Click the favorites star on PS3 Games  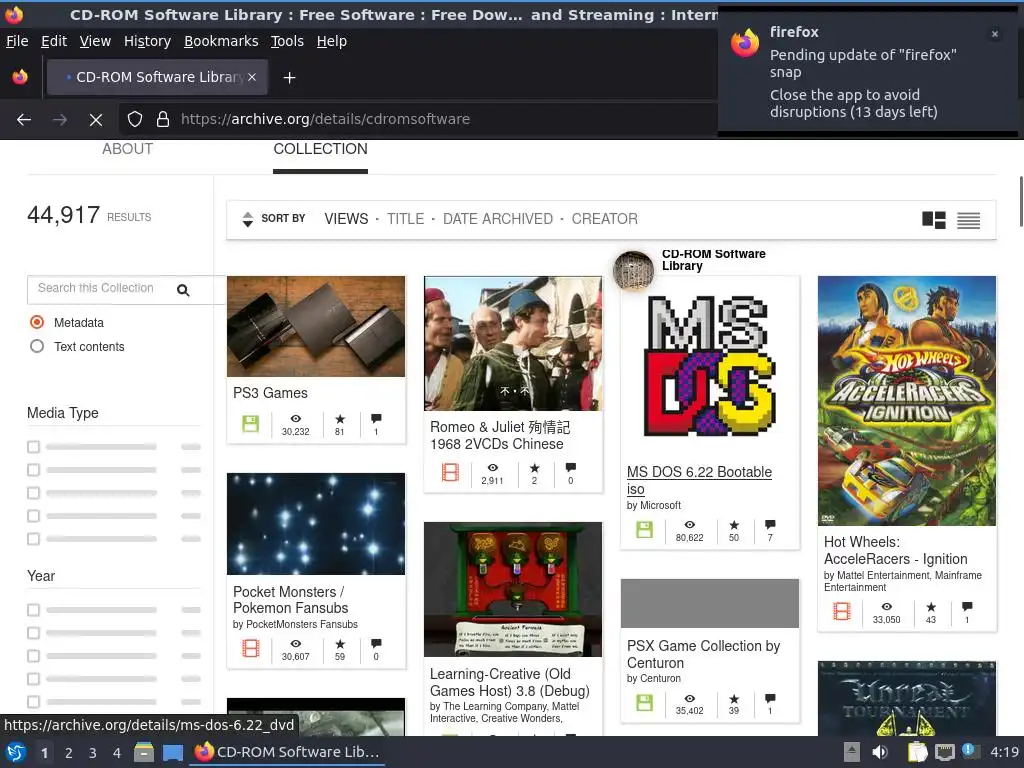click(340, 419)
